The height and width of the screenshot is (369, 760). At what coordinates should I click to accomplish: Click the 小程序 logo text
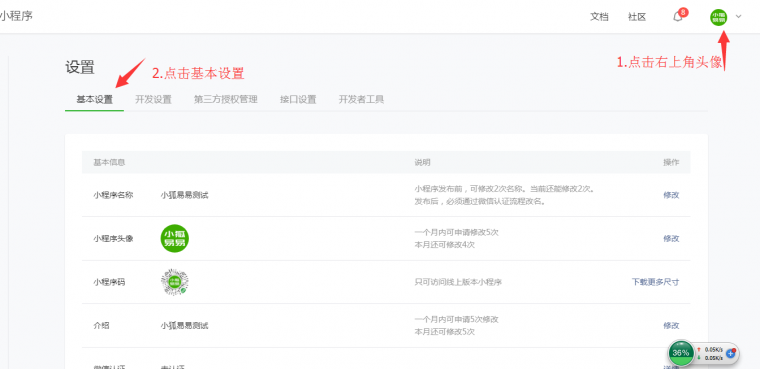tap(16, 16)
